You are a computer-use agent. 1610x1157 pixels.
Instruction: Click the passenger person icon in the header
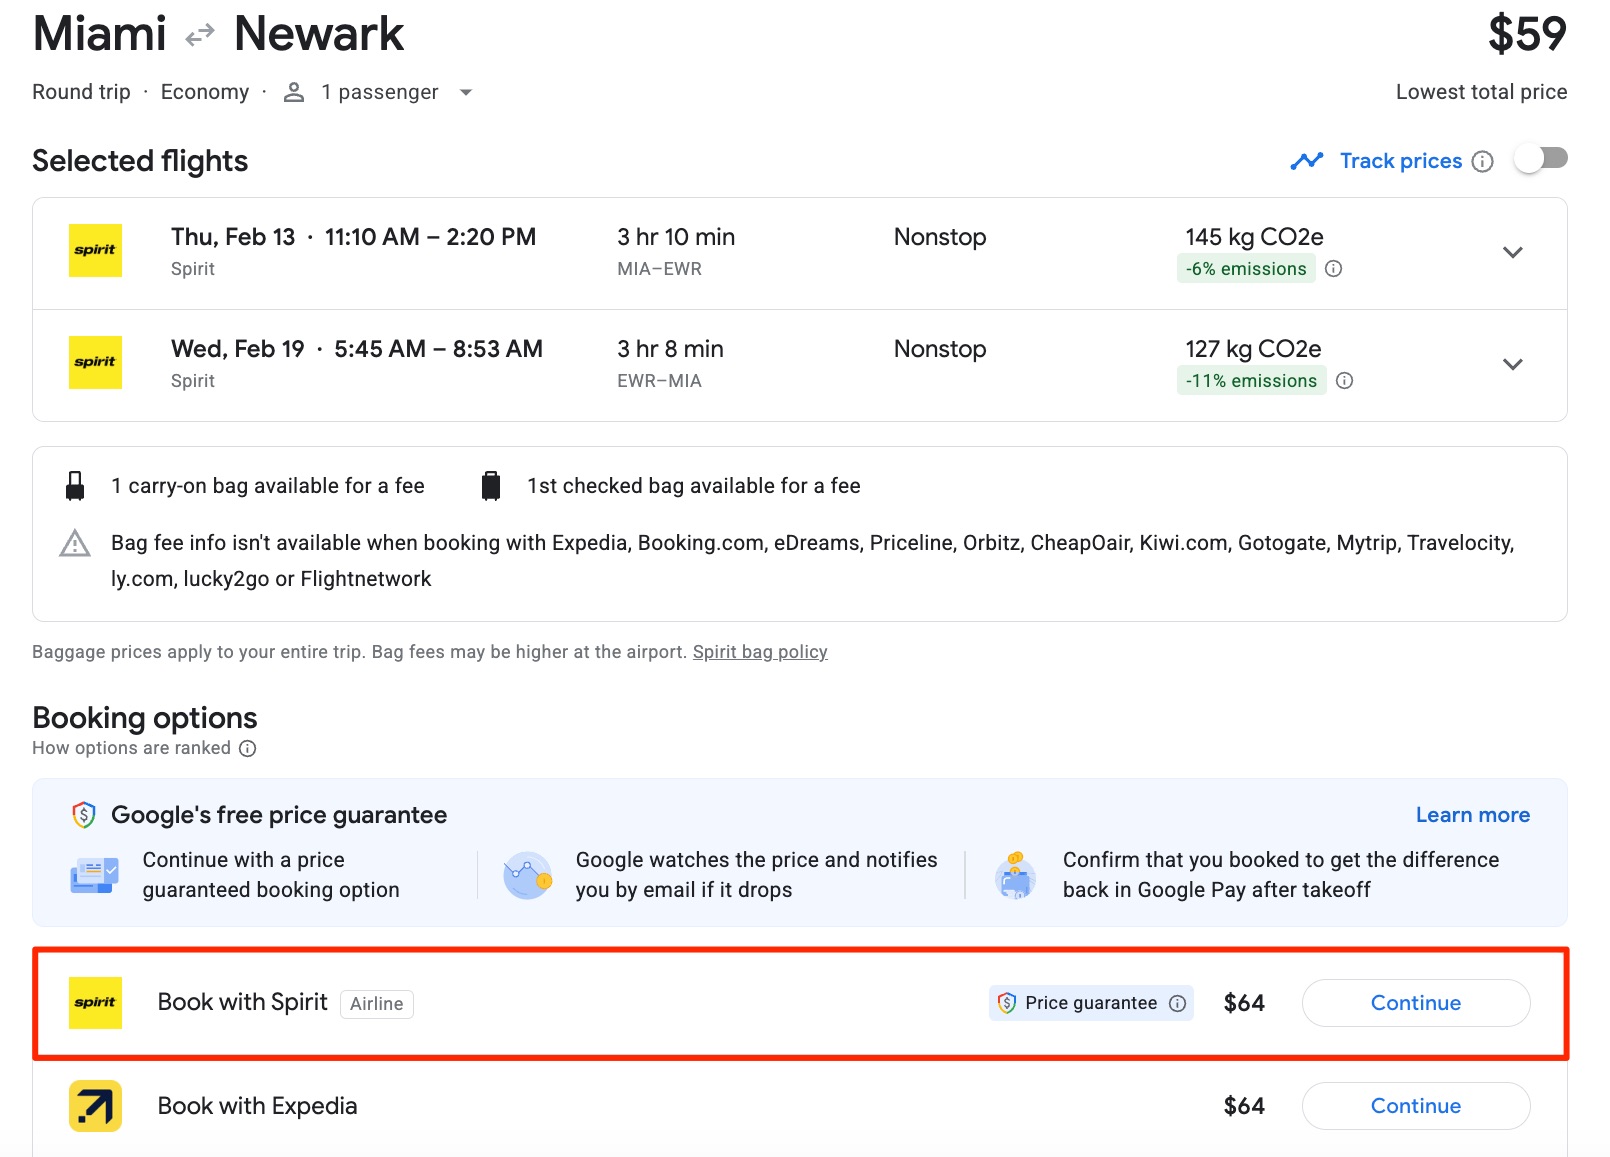(293, 91)
